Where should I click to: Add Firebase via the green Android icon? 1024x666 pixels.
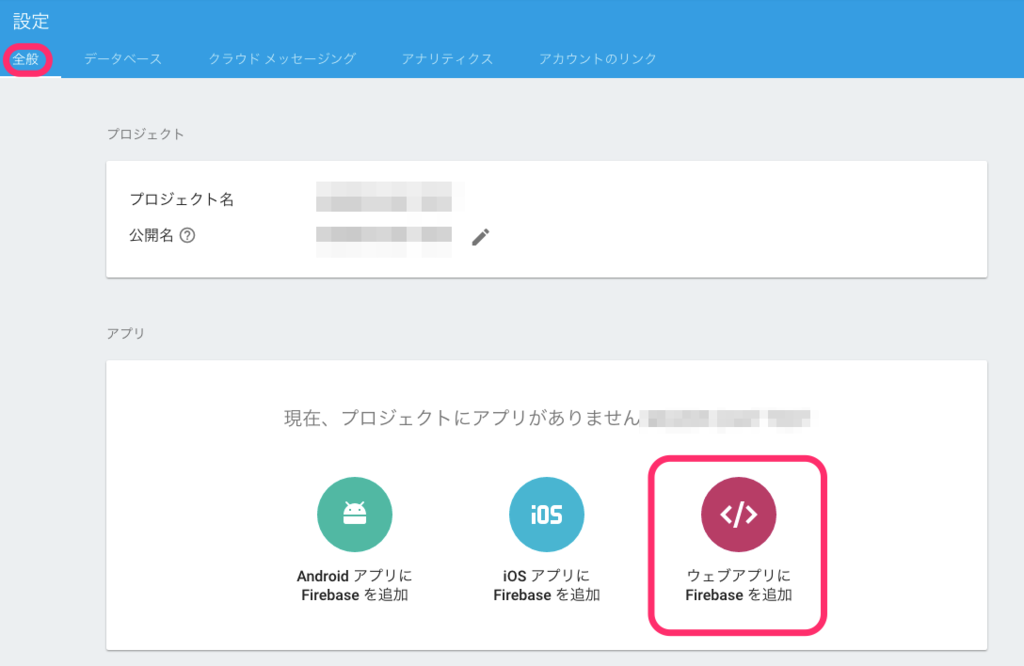pos(355,515)
